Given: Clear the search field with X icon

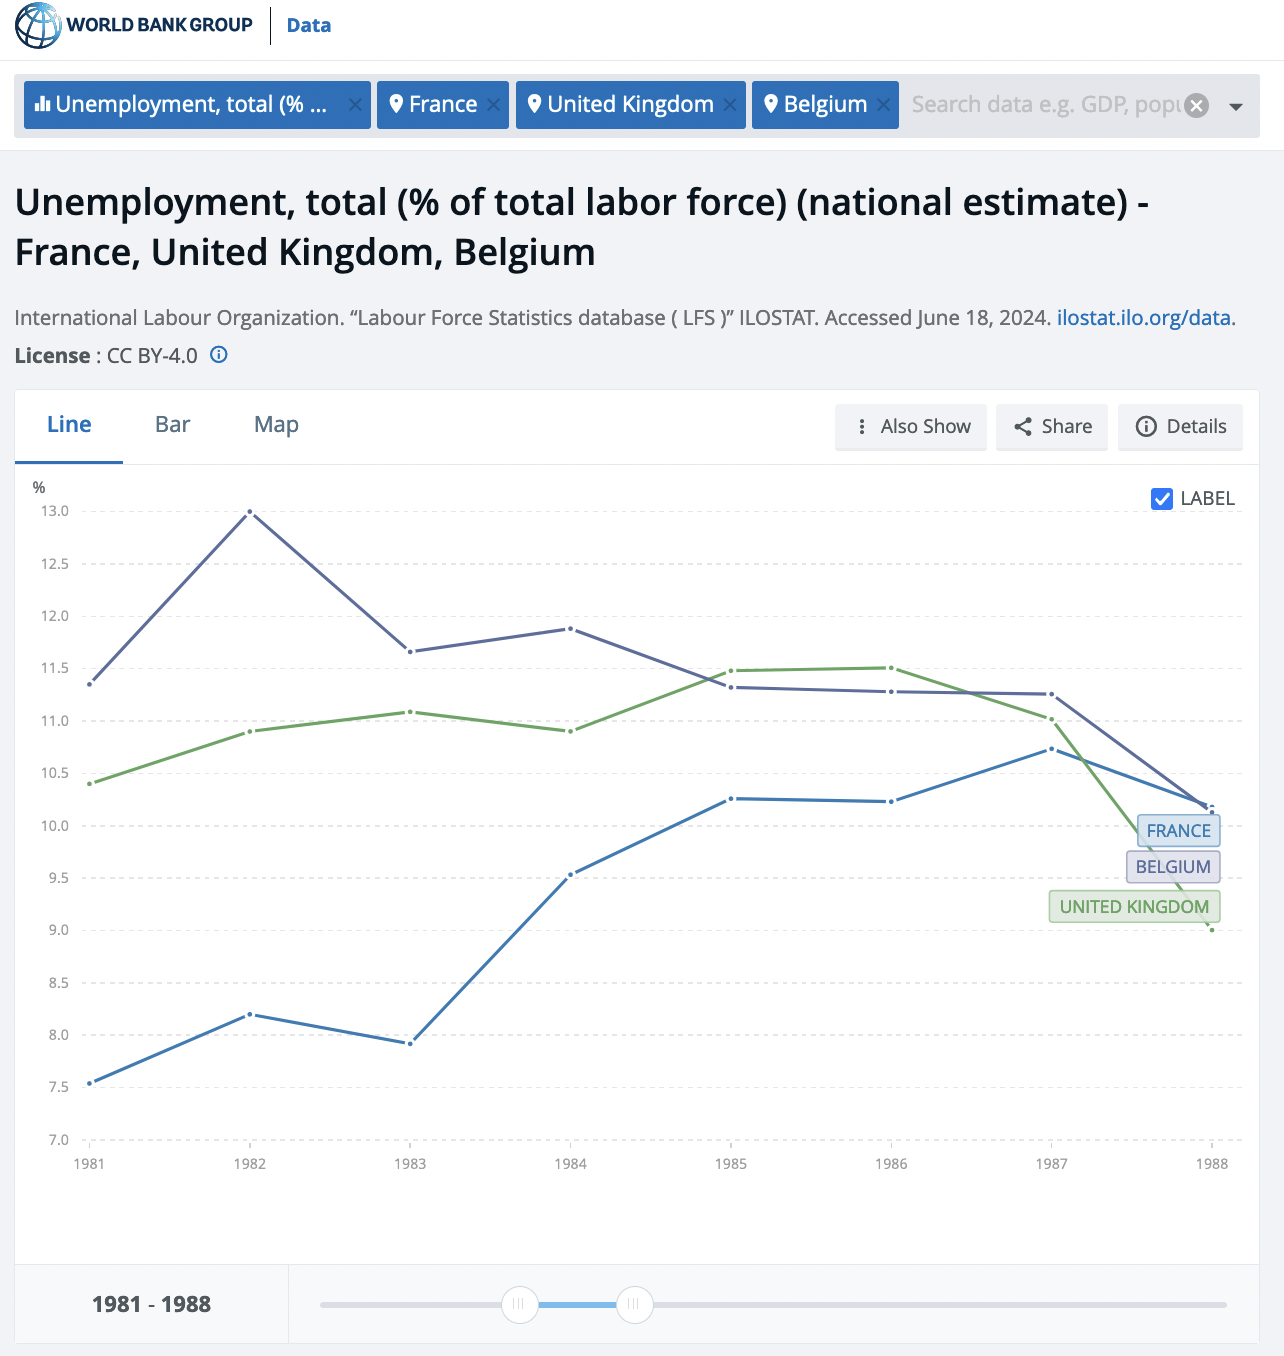Looking at the screenshot, I should tap(1196, 106).
